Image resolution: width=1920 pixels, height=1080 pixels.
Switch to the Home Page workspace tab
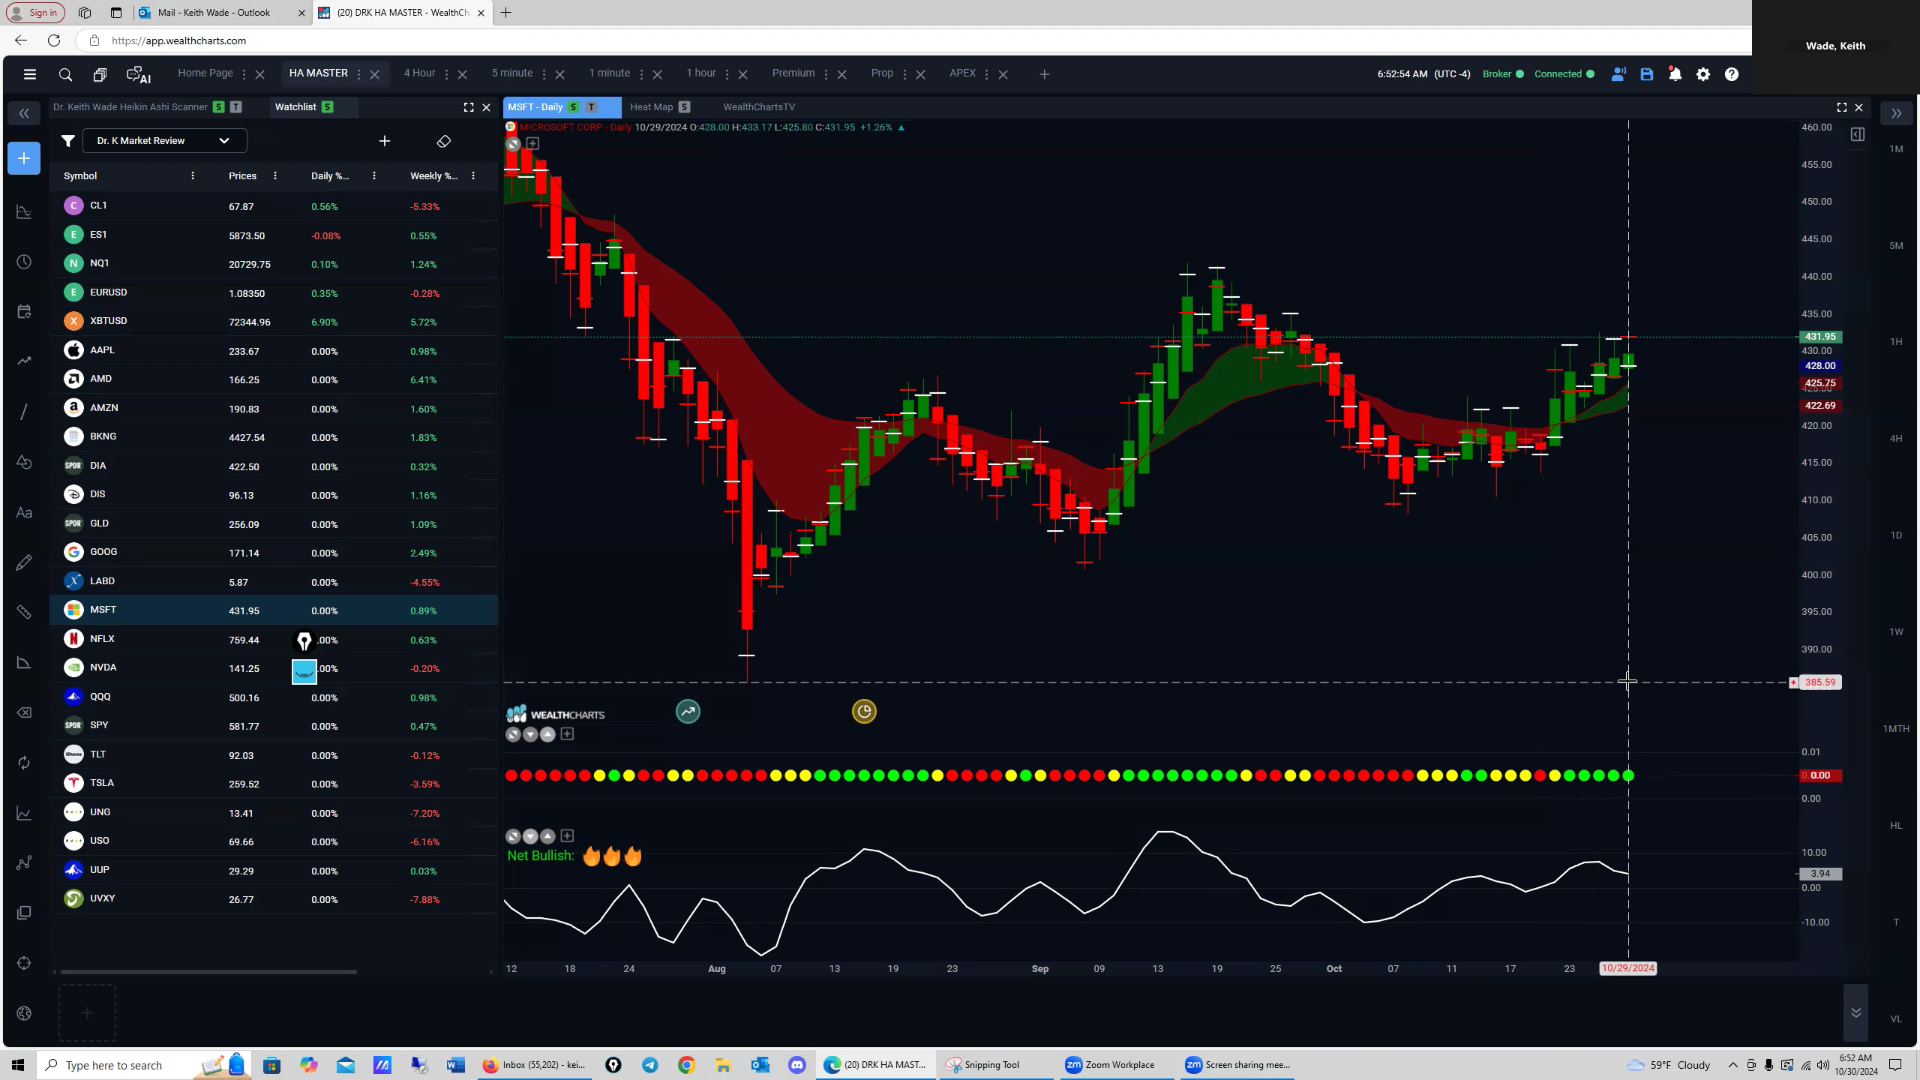tap(205, 73)
